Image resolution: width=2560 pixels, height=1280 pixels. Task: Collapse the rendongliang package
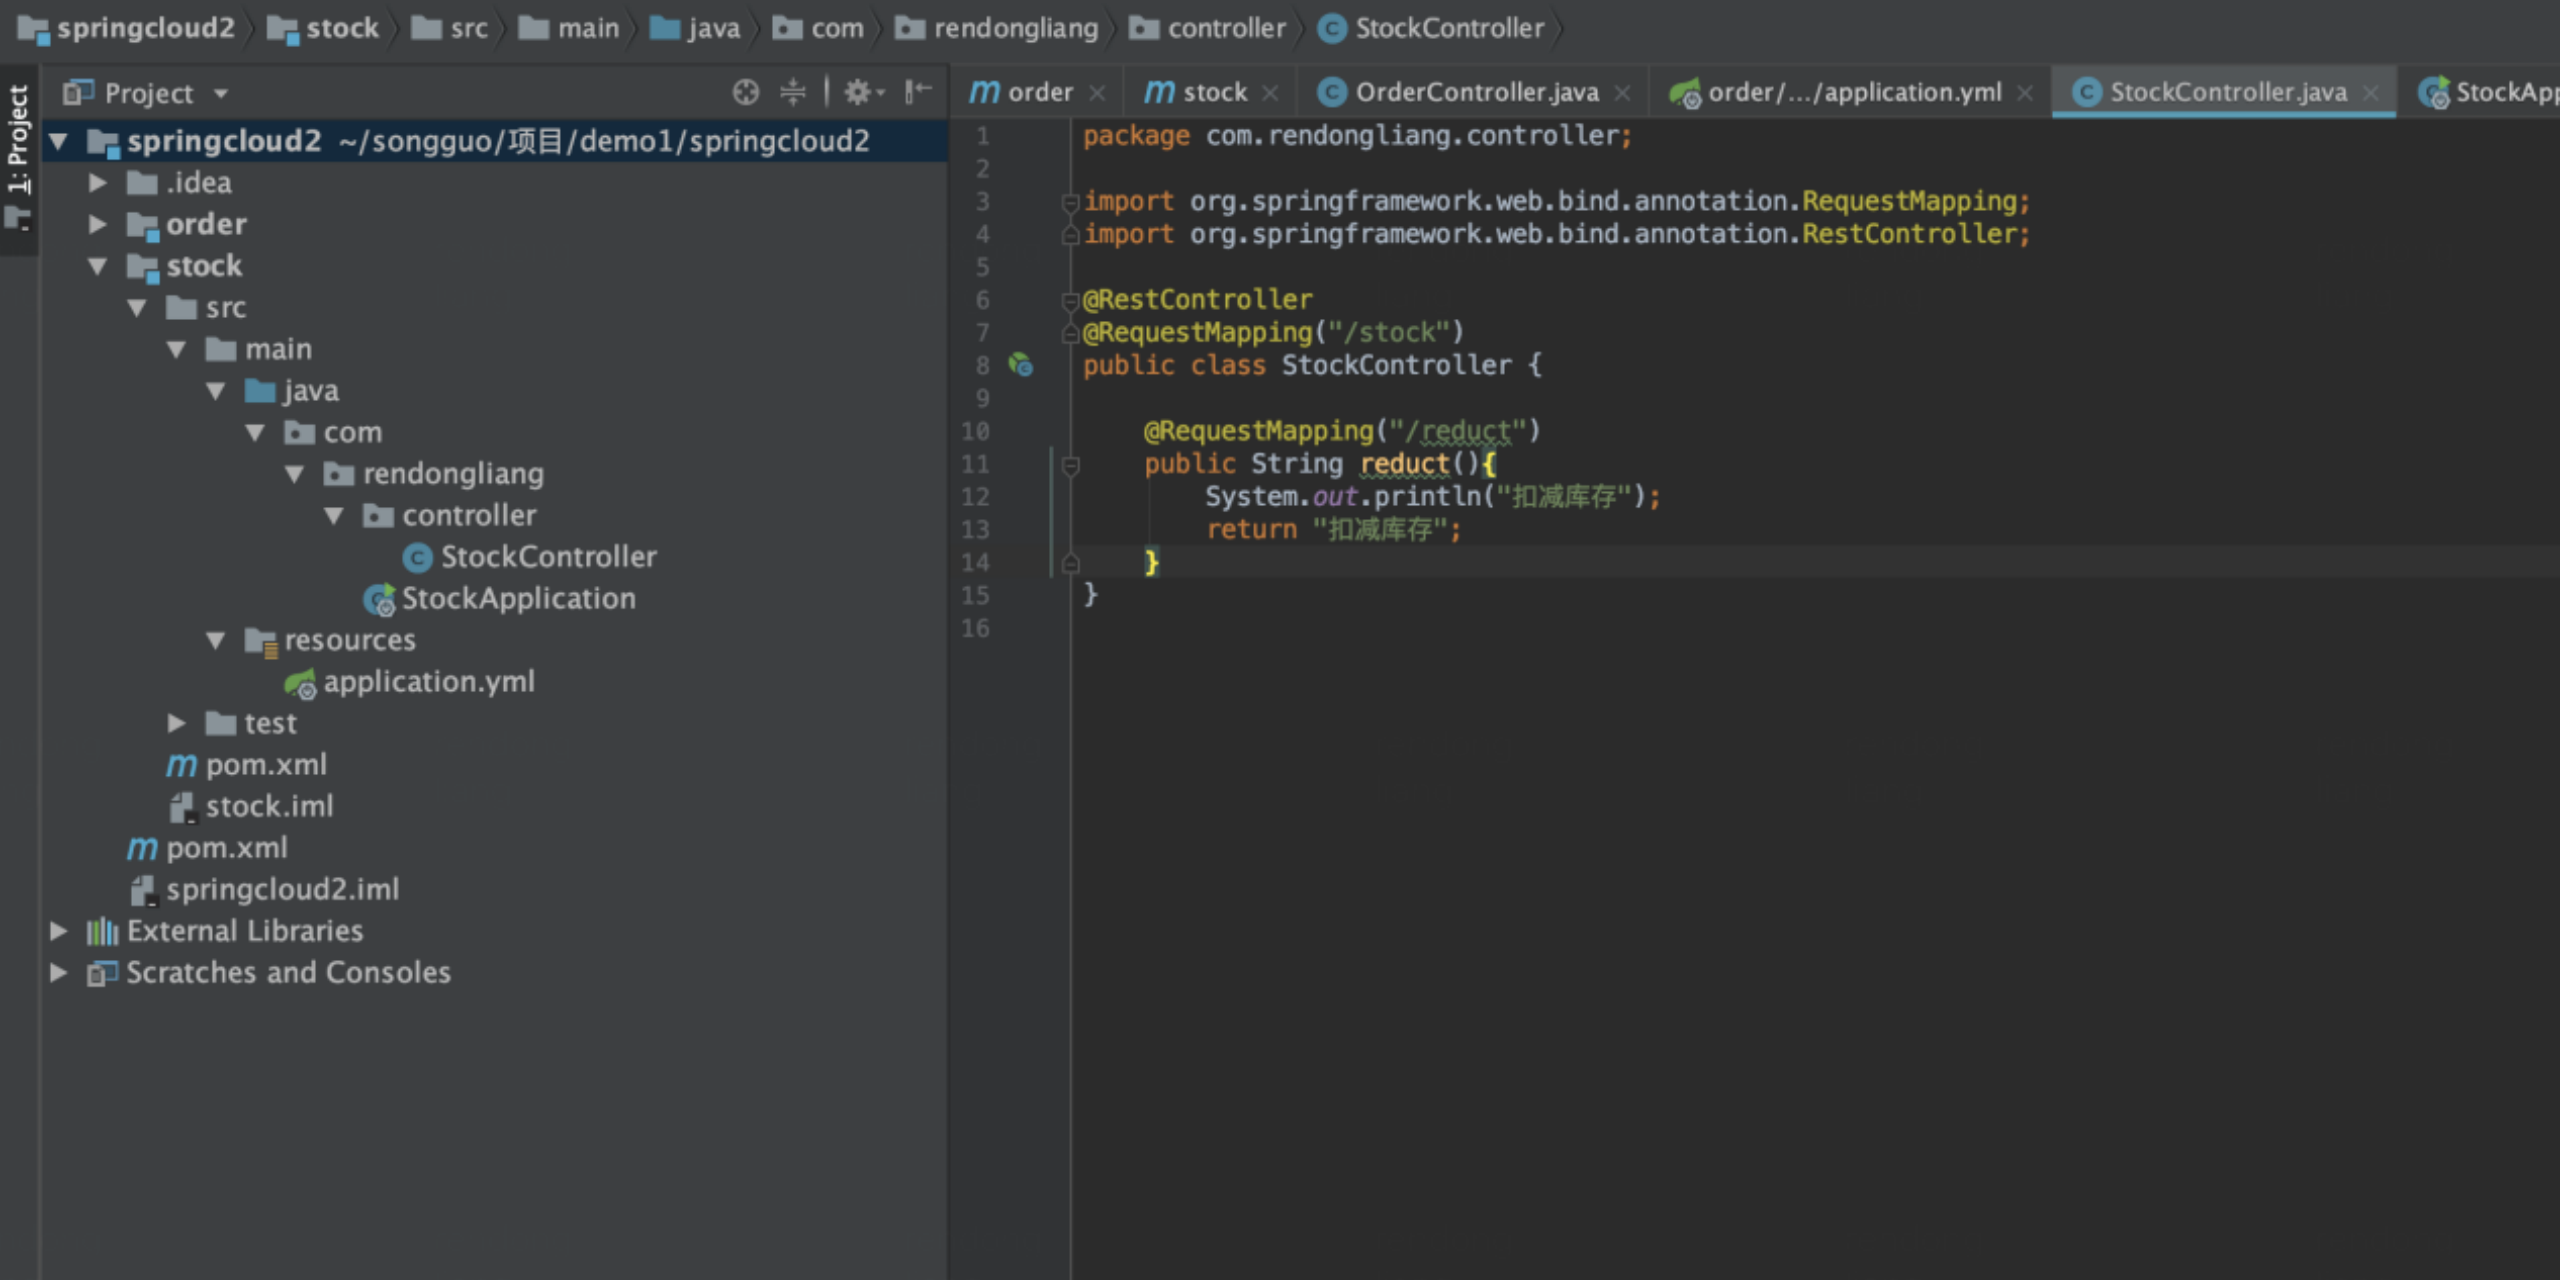[294, 474]
